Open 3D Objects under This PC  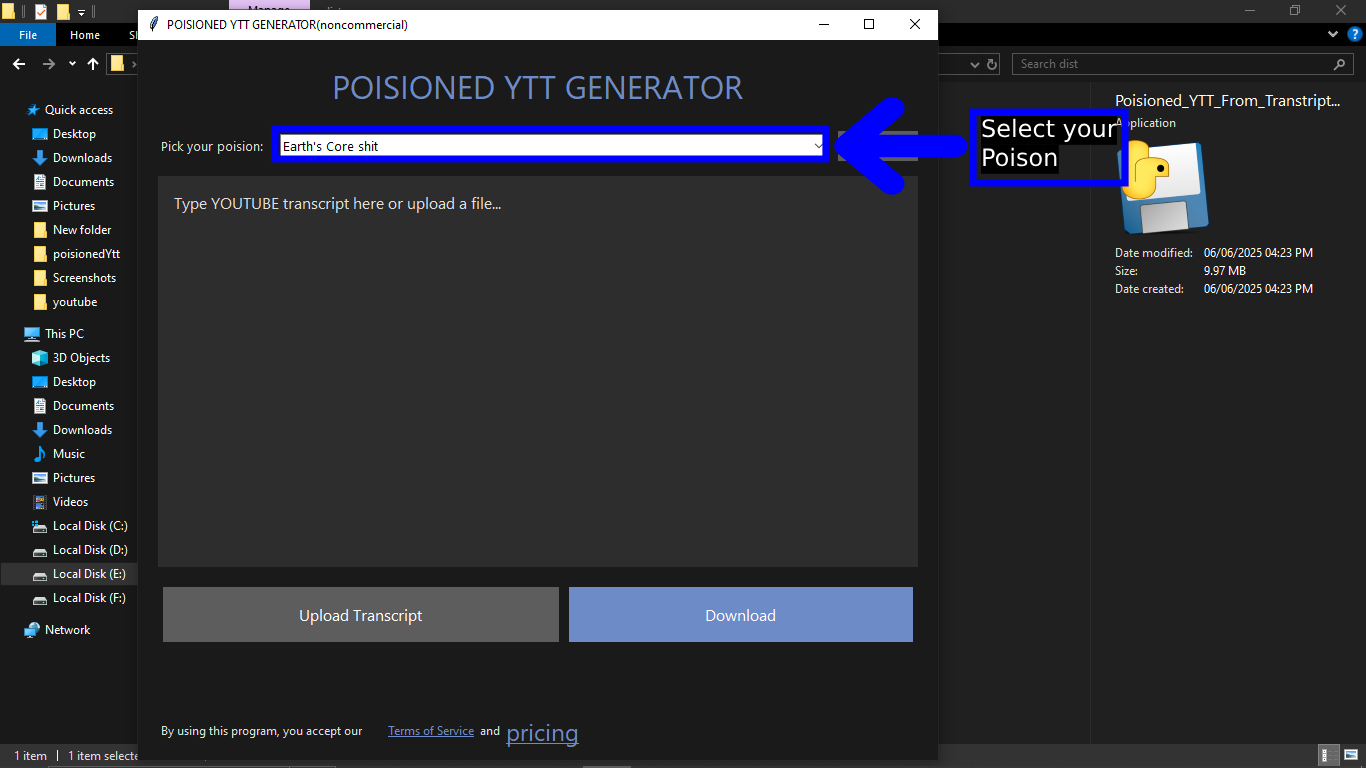pyautogui.click(x=81, y=358)
